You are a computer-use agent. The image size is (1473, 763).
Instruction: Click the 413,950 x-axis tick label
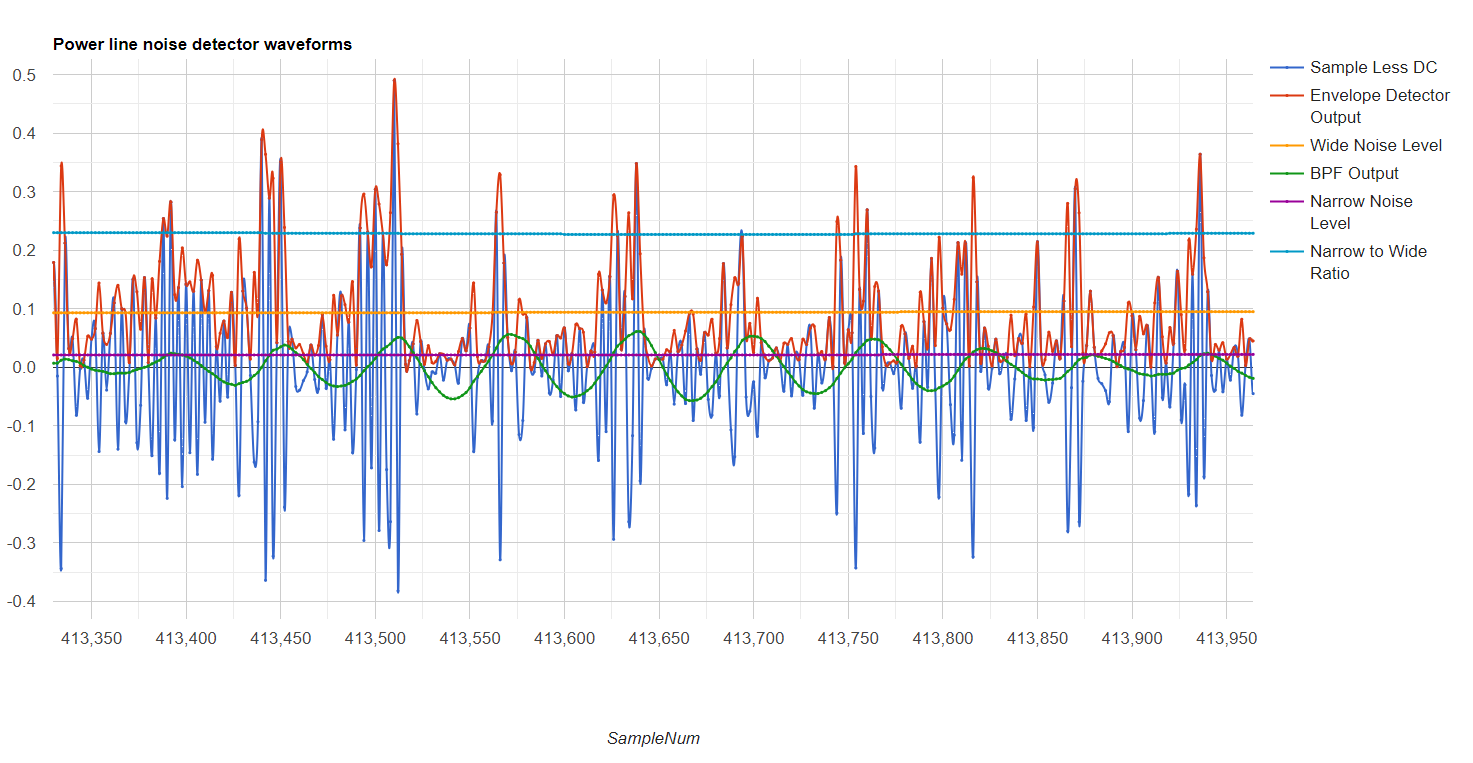[x=1226, y=637]
